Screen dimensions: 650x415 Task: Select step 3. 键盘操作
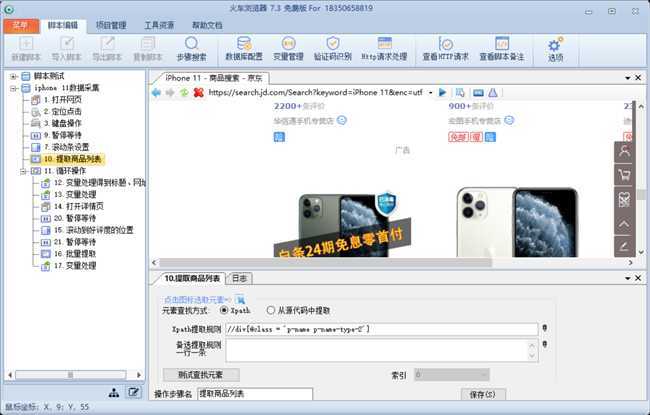62,123
